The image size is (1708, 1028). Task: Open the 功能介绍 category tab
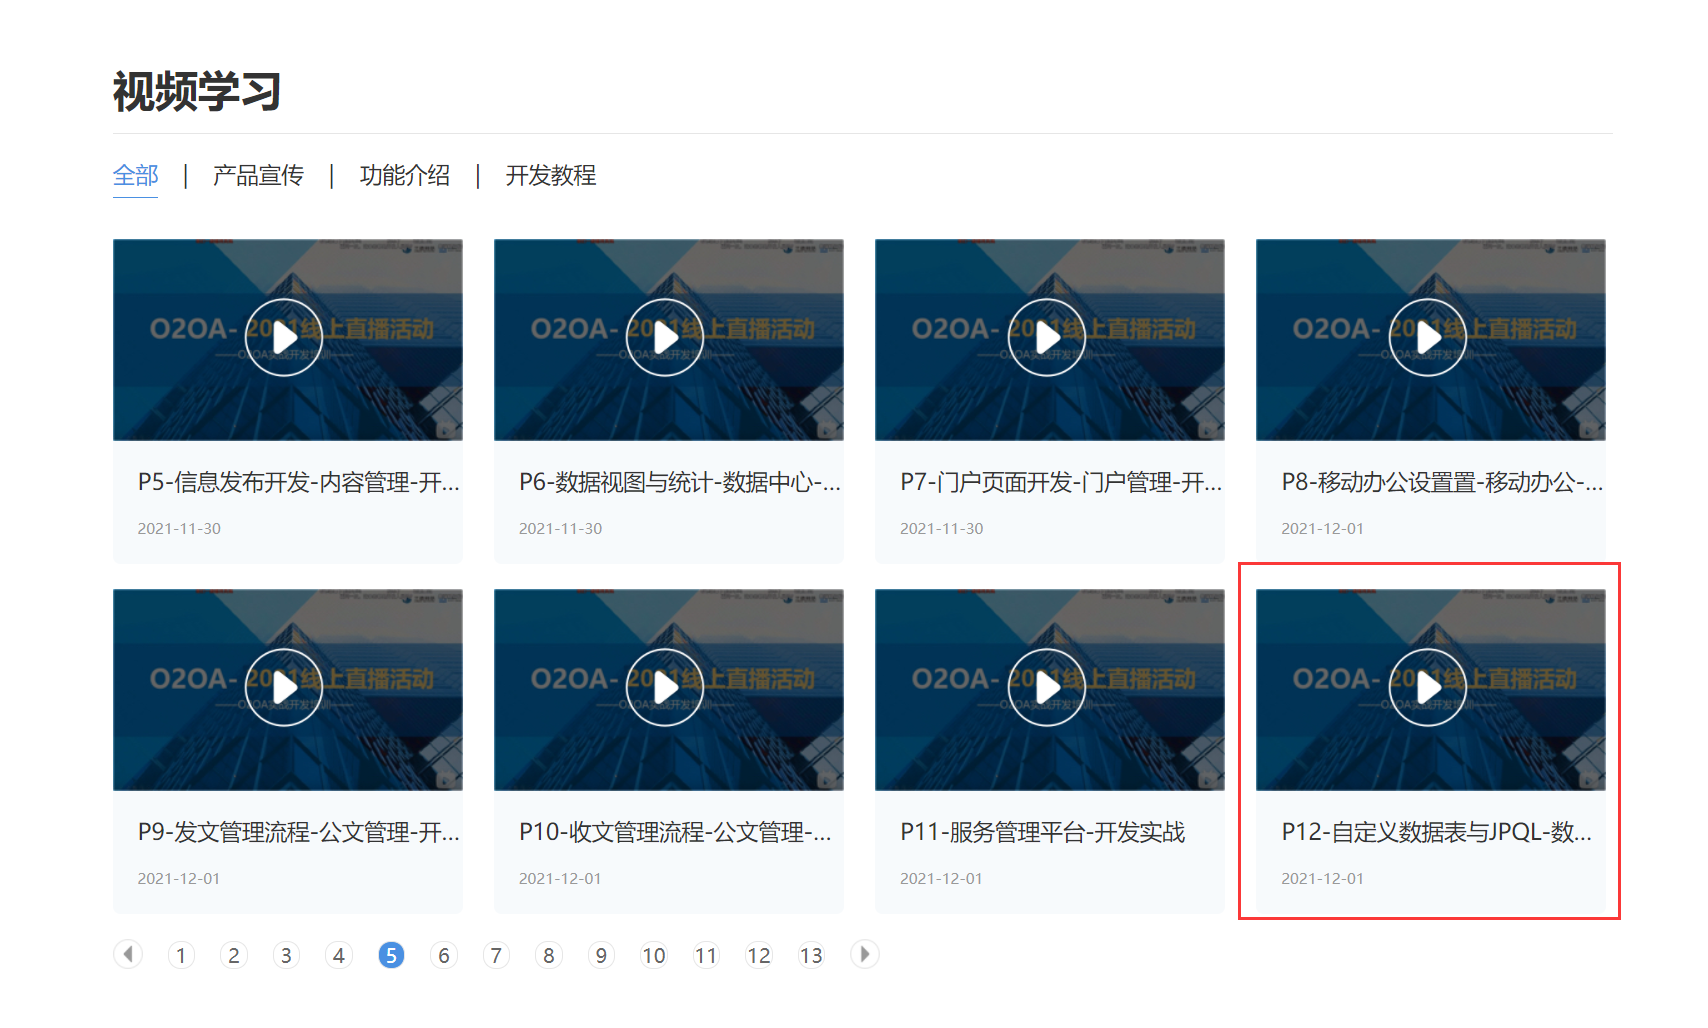[x=405, y=176]
